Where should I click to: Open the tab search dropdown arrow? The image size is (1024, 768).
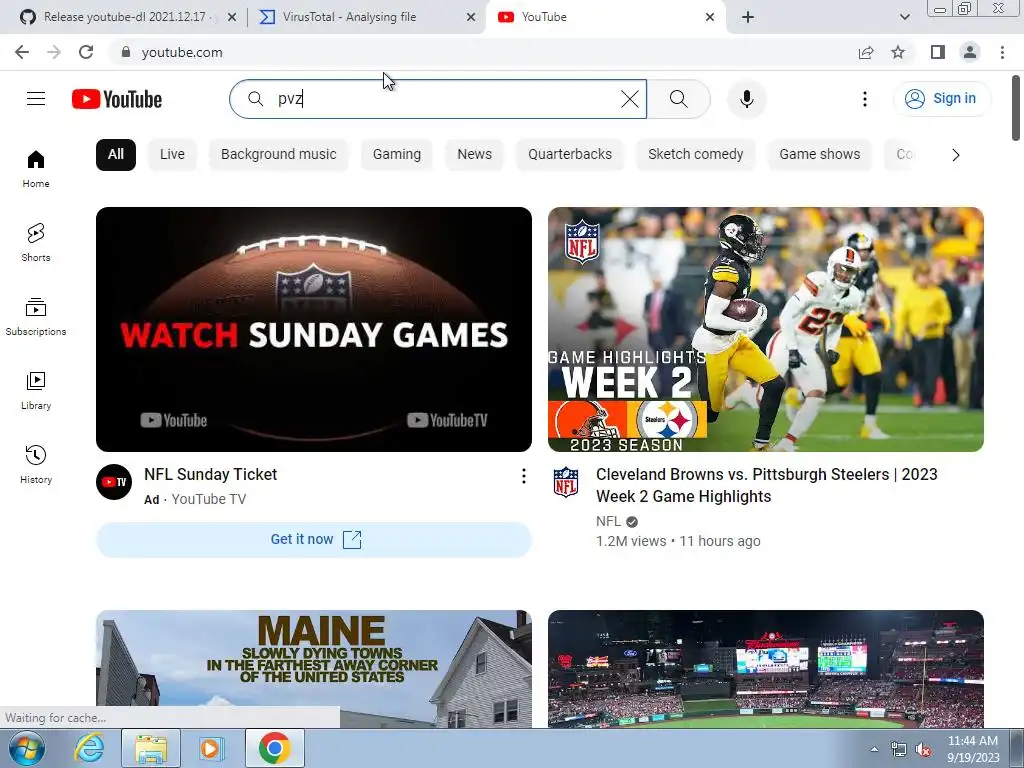coord(904,17)
